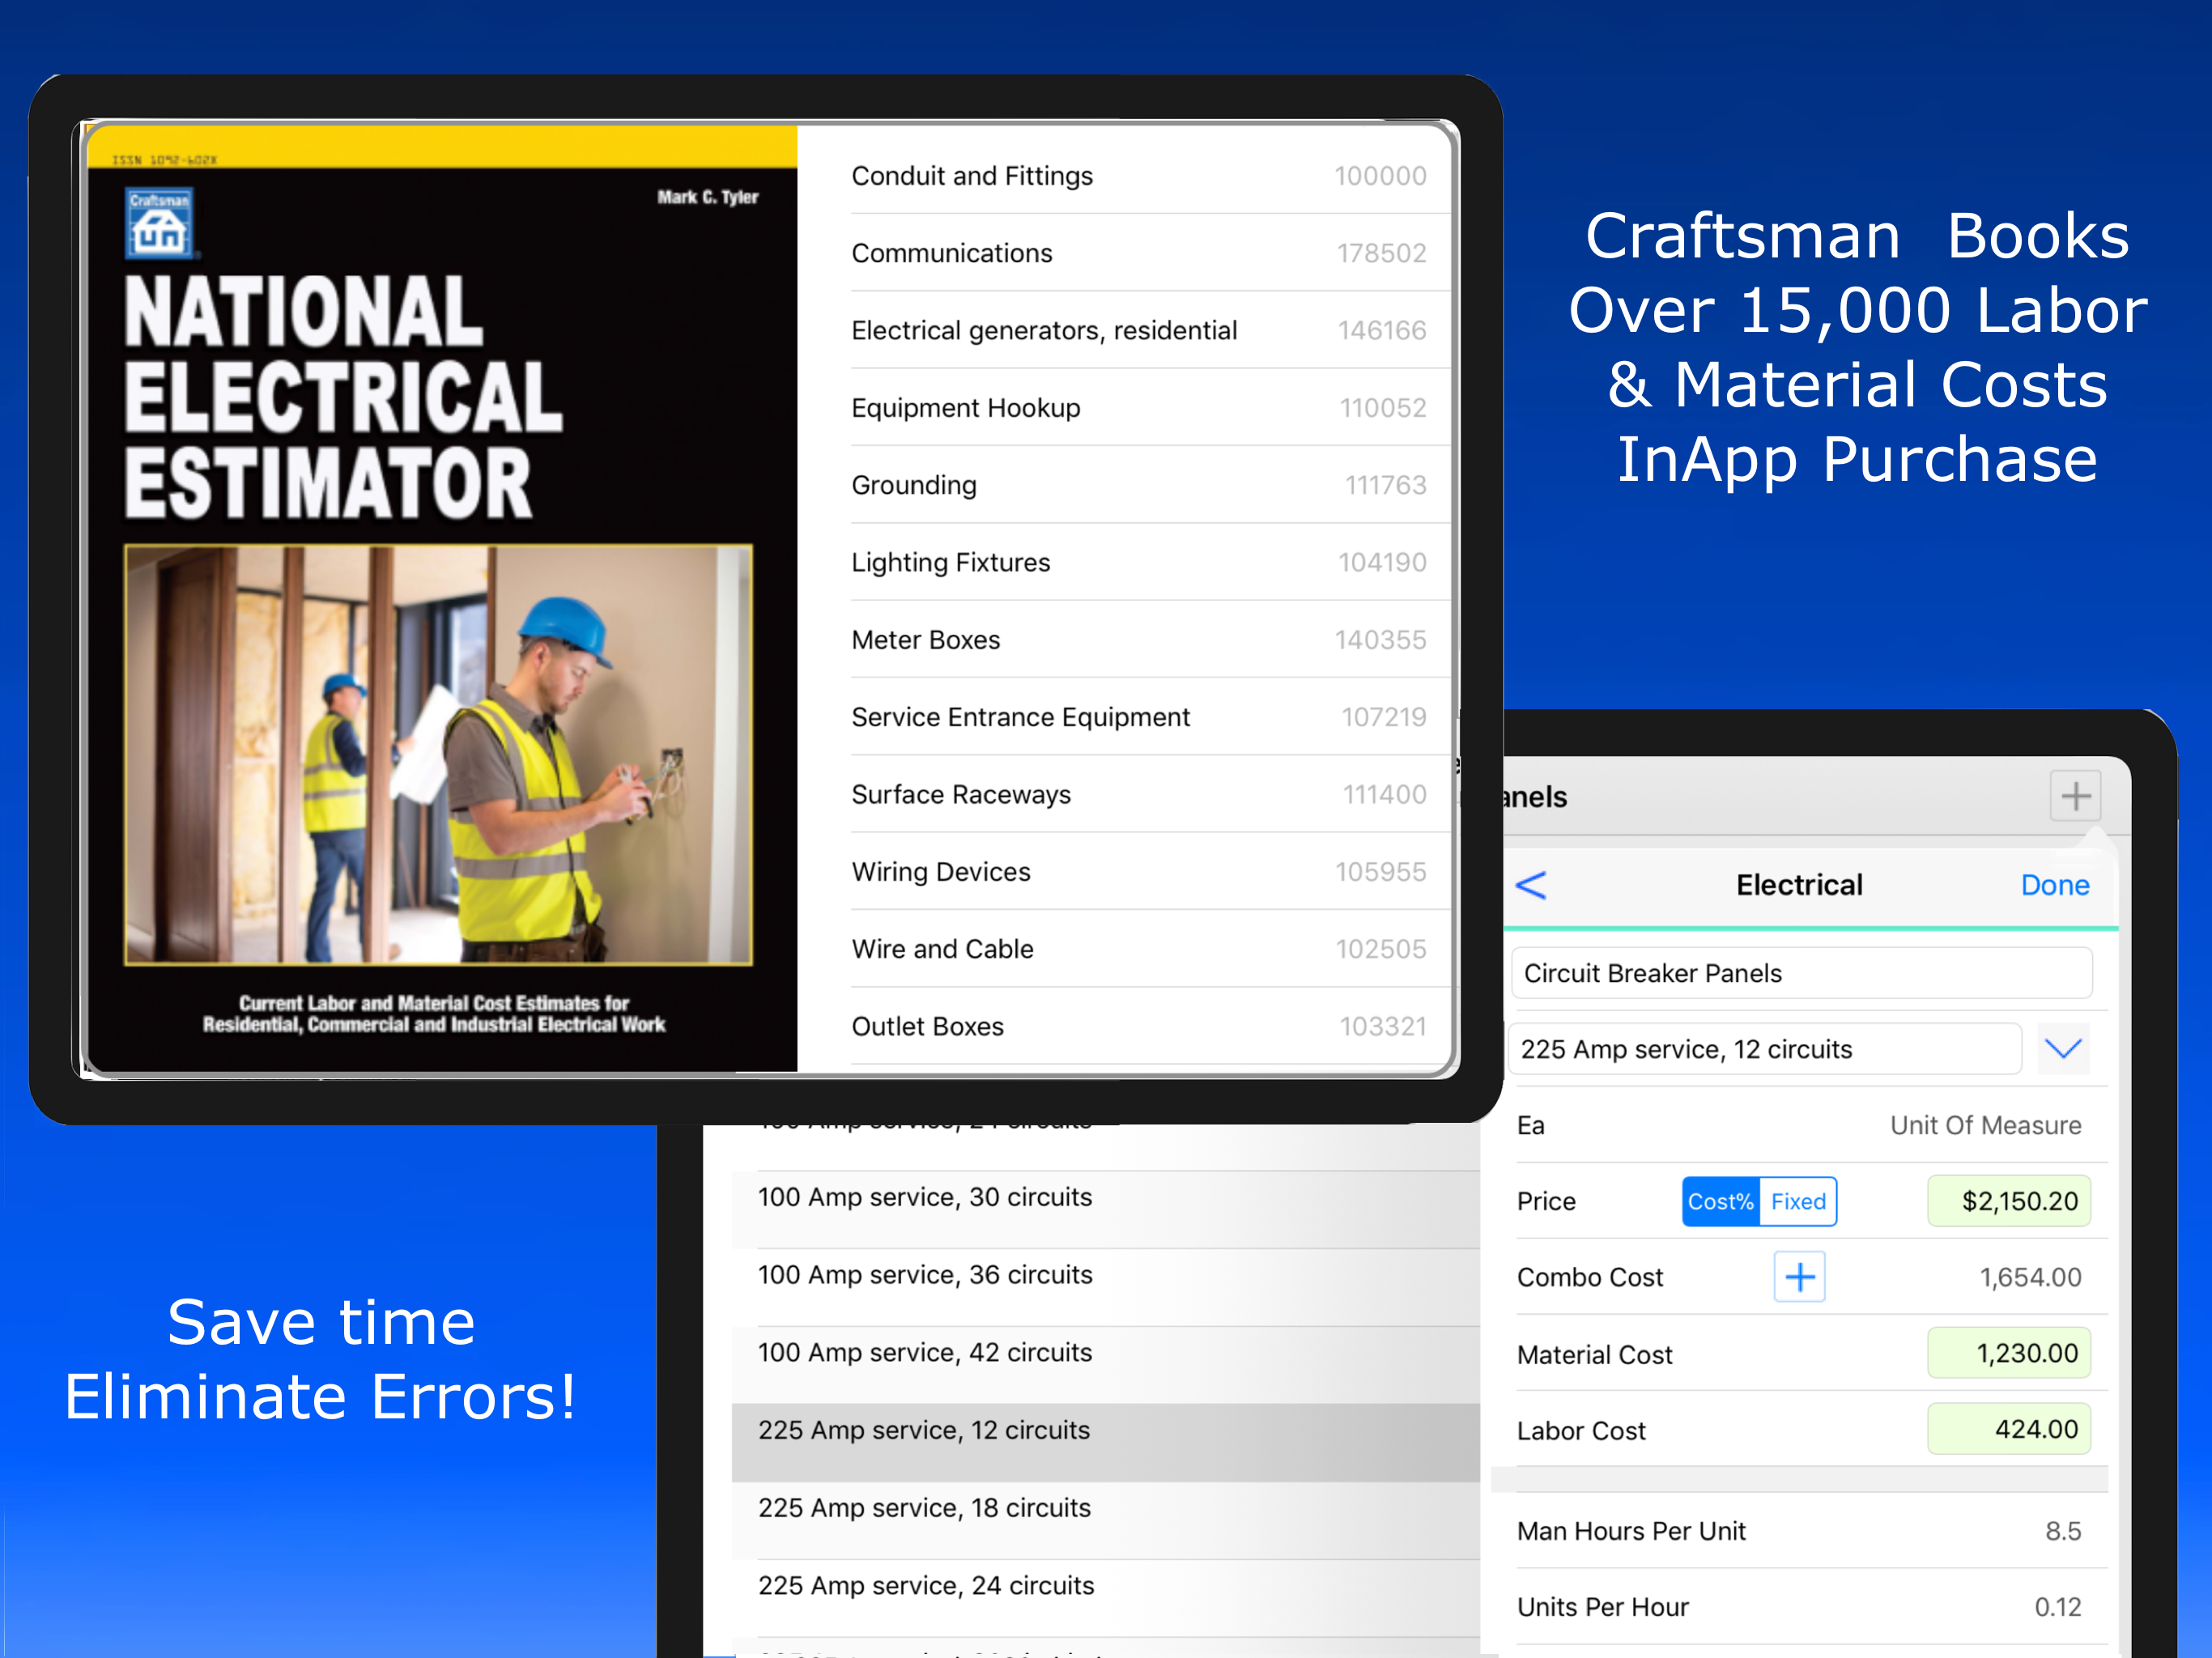Select the Cost% price mode
2212x1658 pixels.
[1720, 1201]
